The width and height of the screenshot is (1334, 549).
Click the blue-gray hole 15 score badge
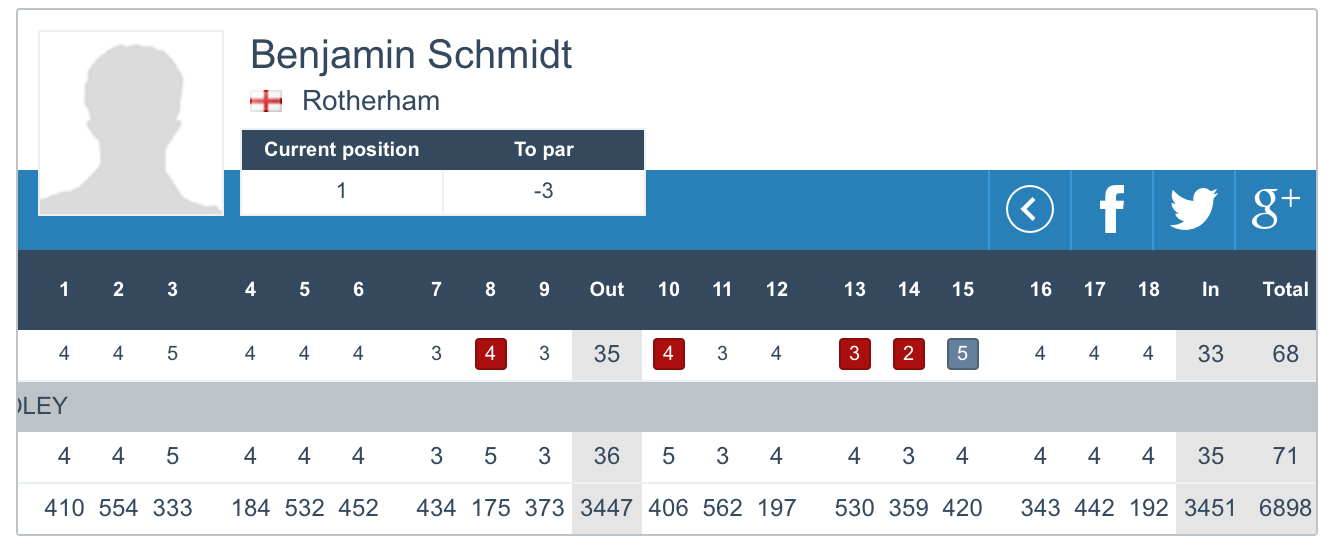(x=962, y=355)
